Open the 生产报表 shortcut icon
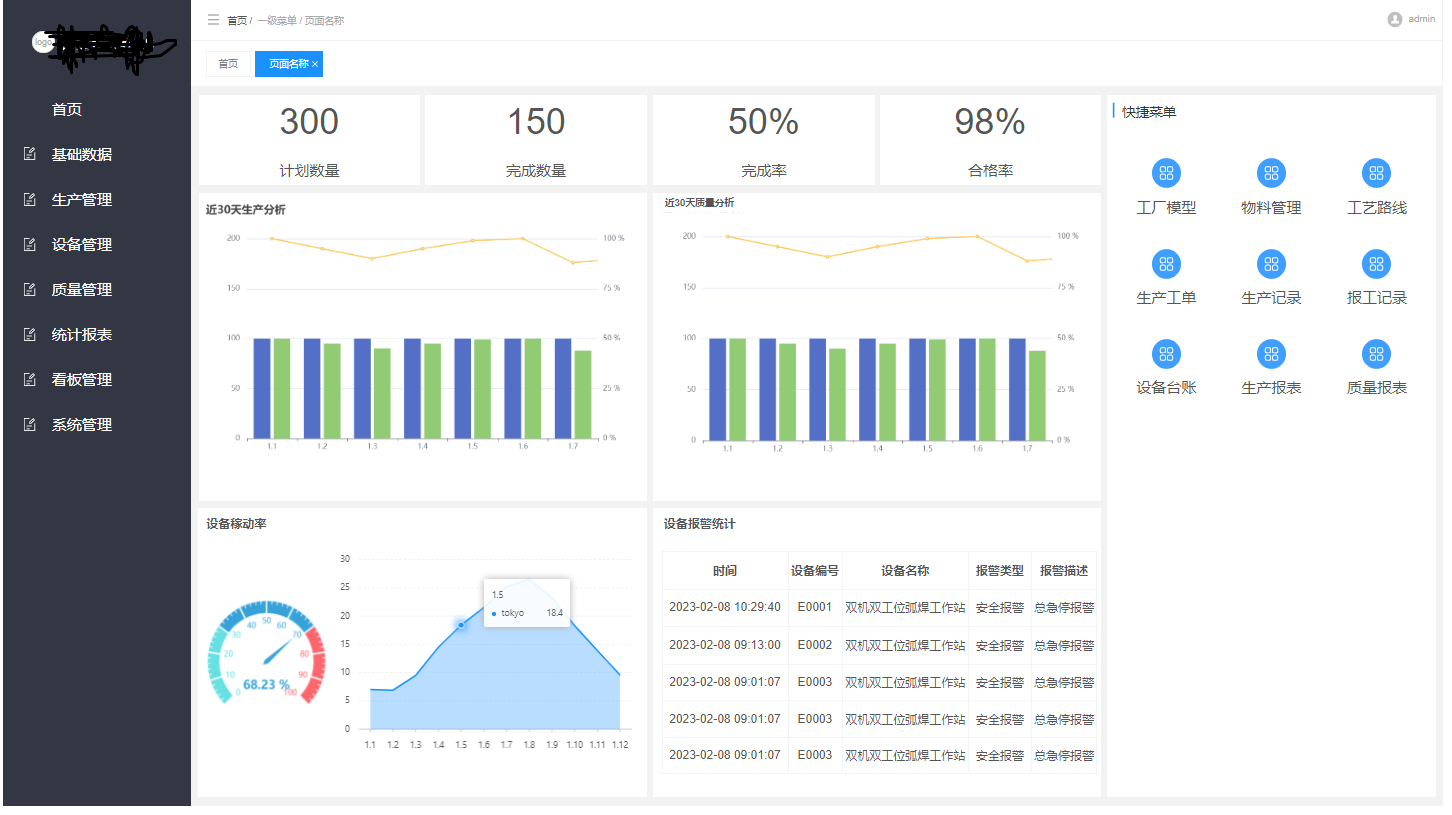1452x815 pixels. pos(1271,354)
